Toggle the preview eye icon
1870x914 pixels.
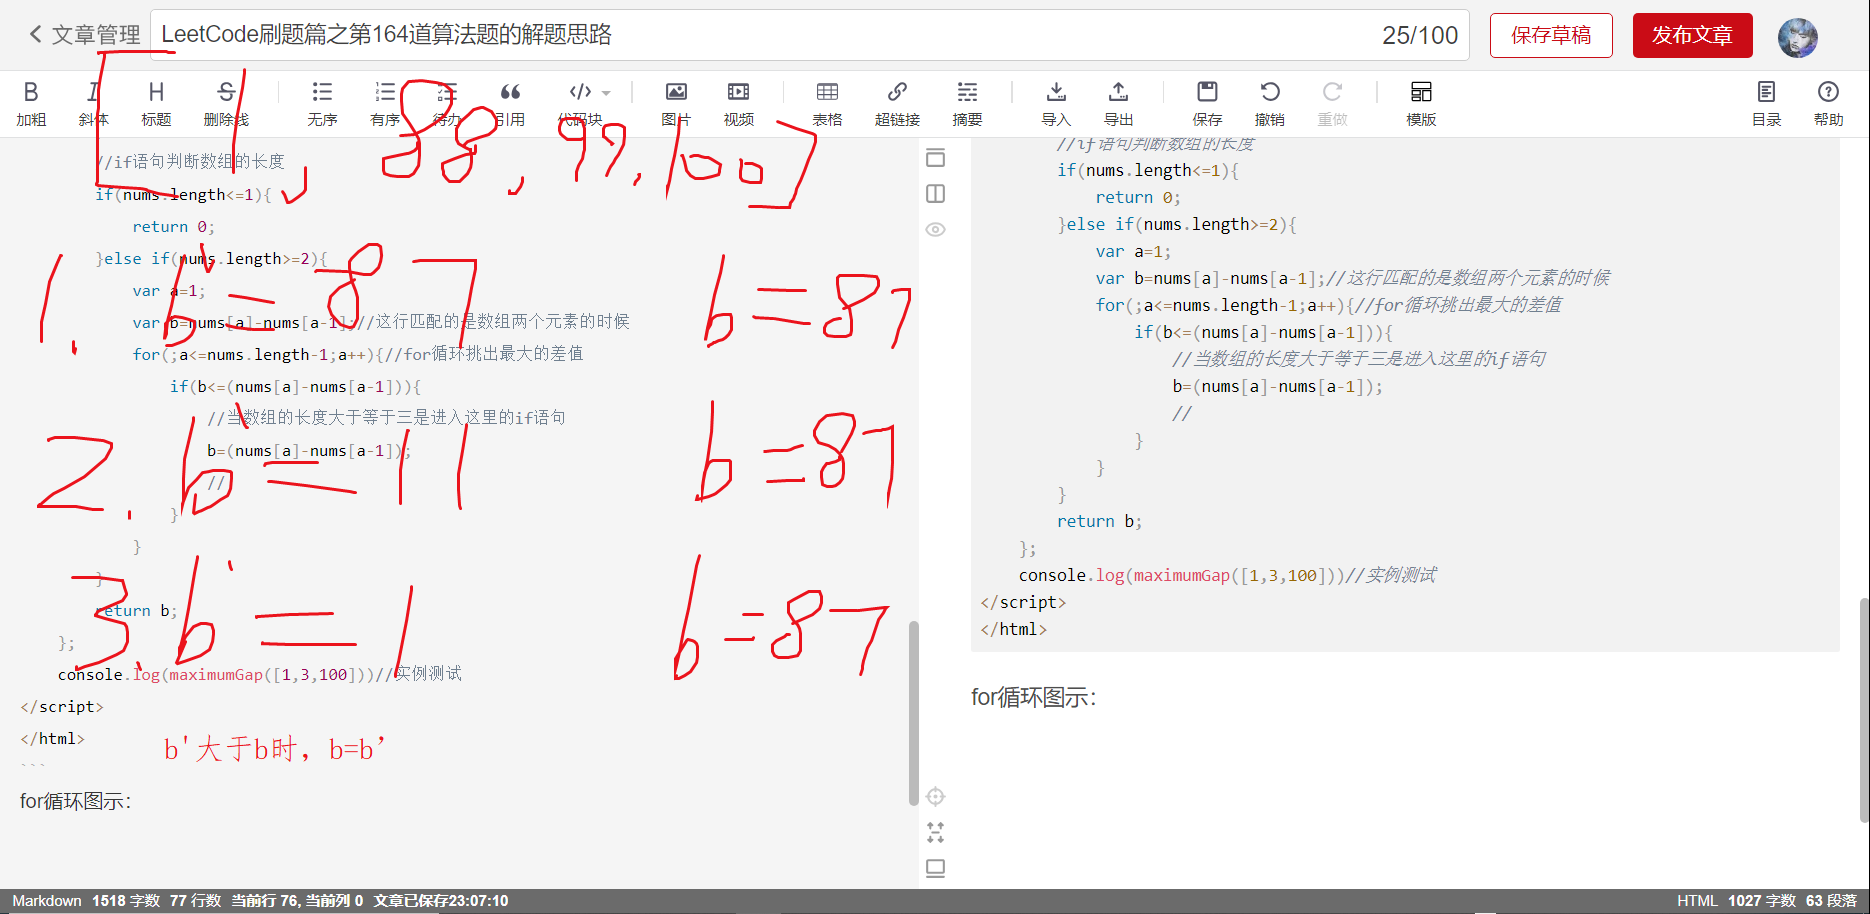coord(935,229)
